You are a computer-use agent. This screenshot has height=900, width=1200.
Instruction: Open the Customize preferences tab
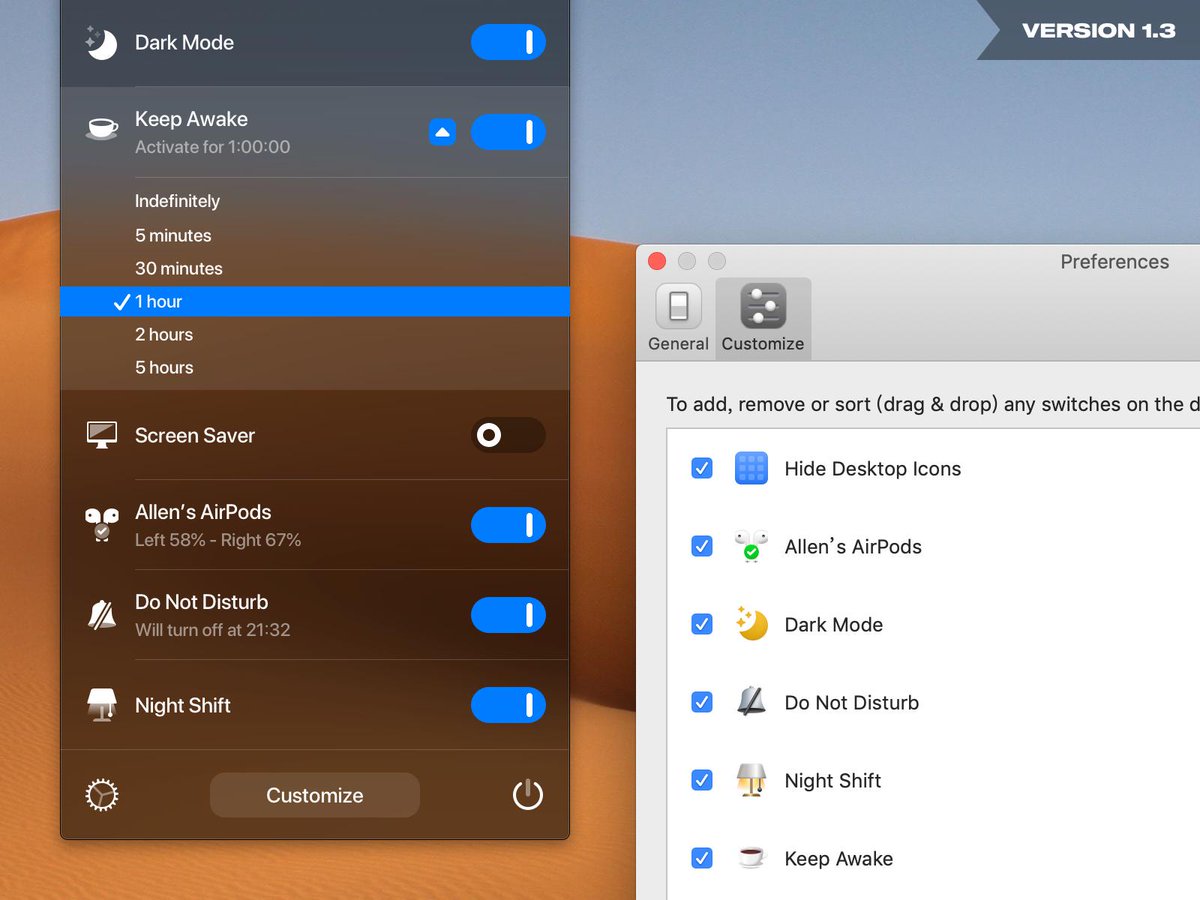point(763,319)
